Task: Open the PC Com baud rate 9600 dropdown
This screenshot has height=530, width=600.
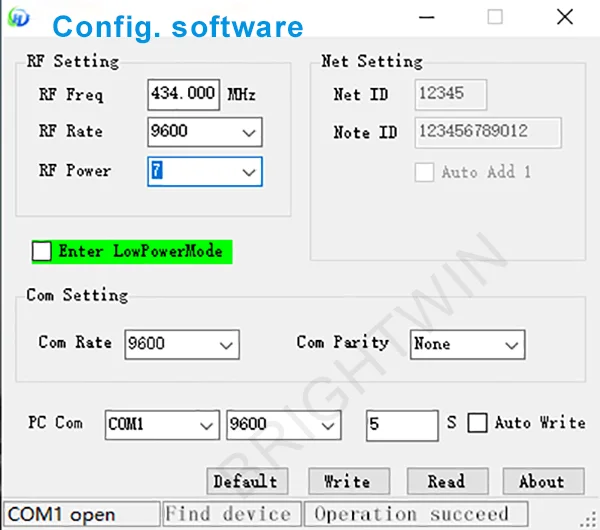Action: tap(284, 425)
